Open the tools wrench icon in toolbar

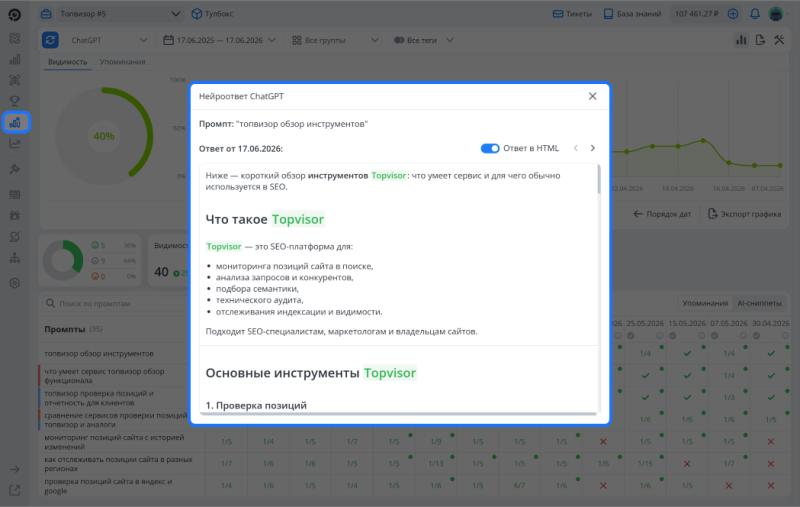point(779,40)
